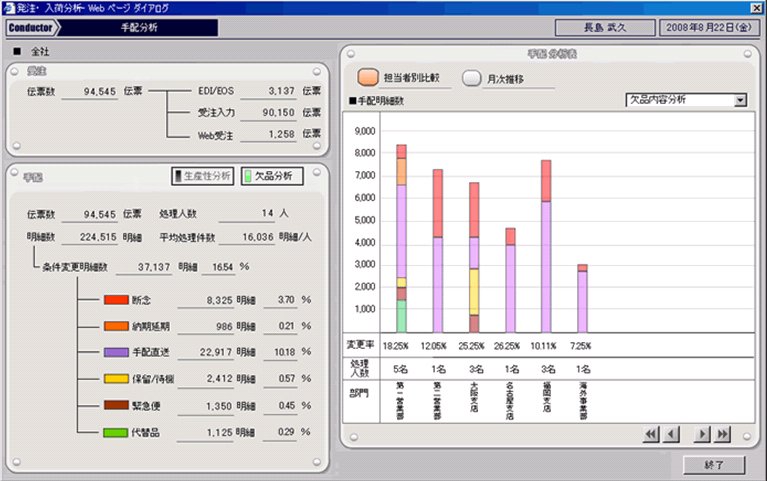This screenshot has width=767, height=481.
Task: Select 月次推移 view toggle
Action: [472, 78]
